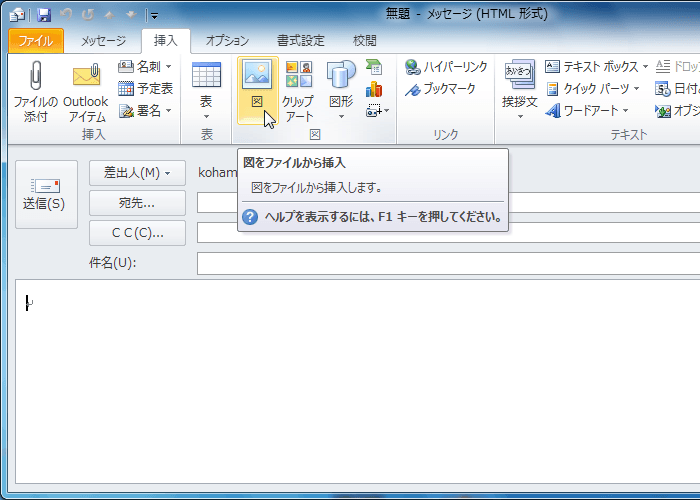The image size is (700, 500).
Task: Click into the CC input field
Action: click(448, 233)
